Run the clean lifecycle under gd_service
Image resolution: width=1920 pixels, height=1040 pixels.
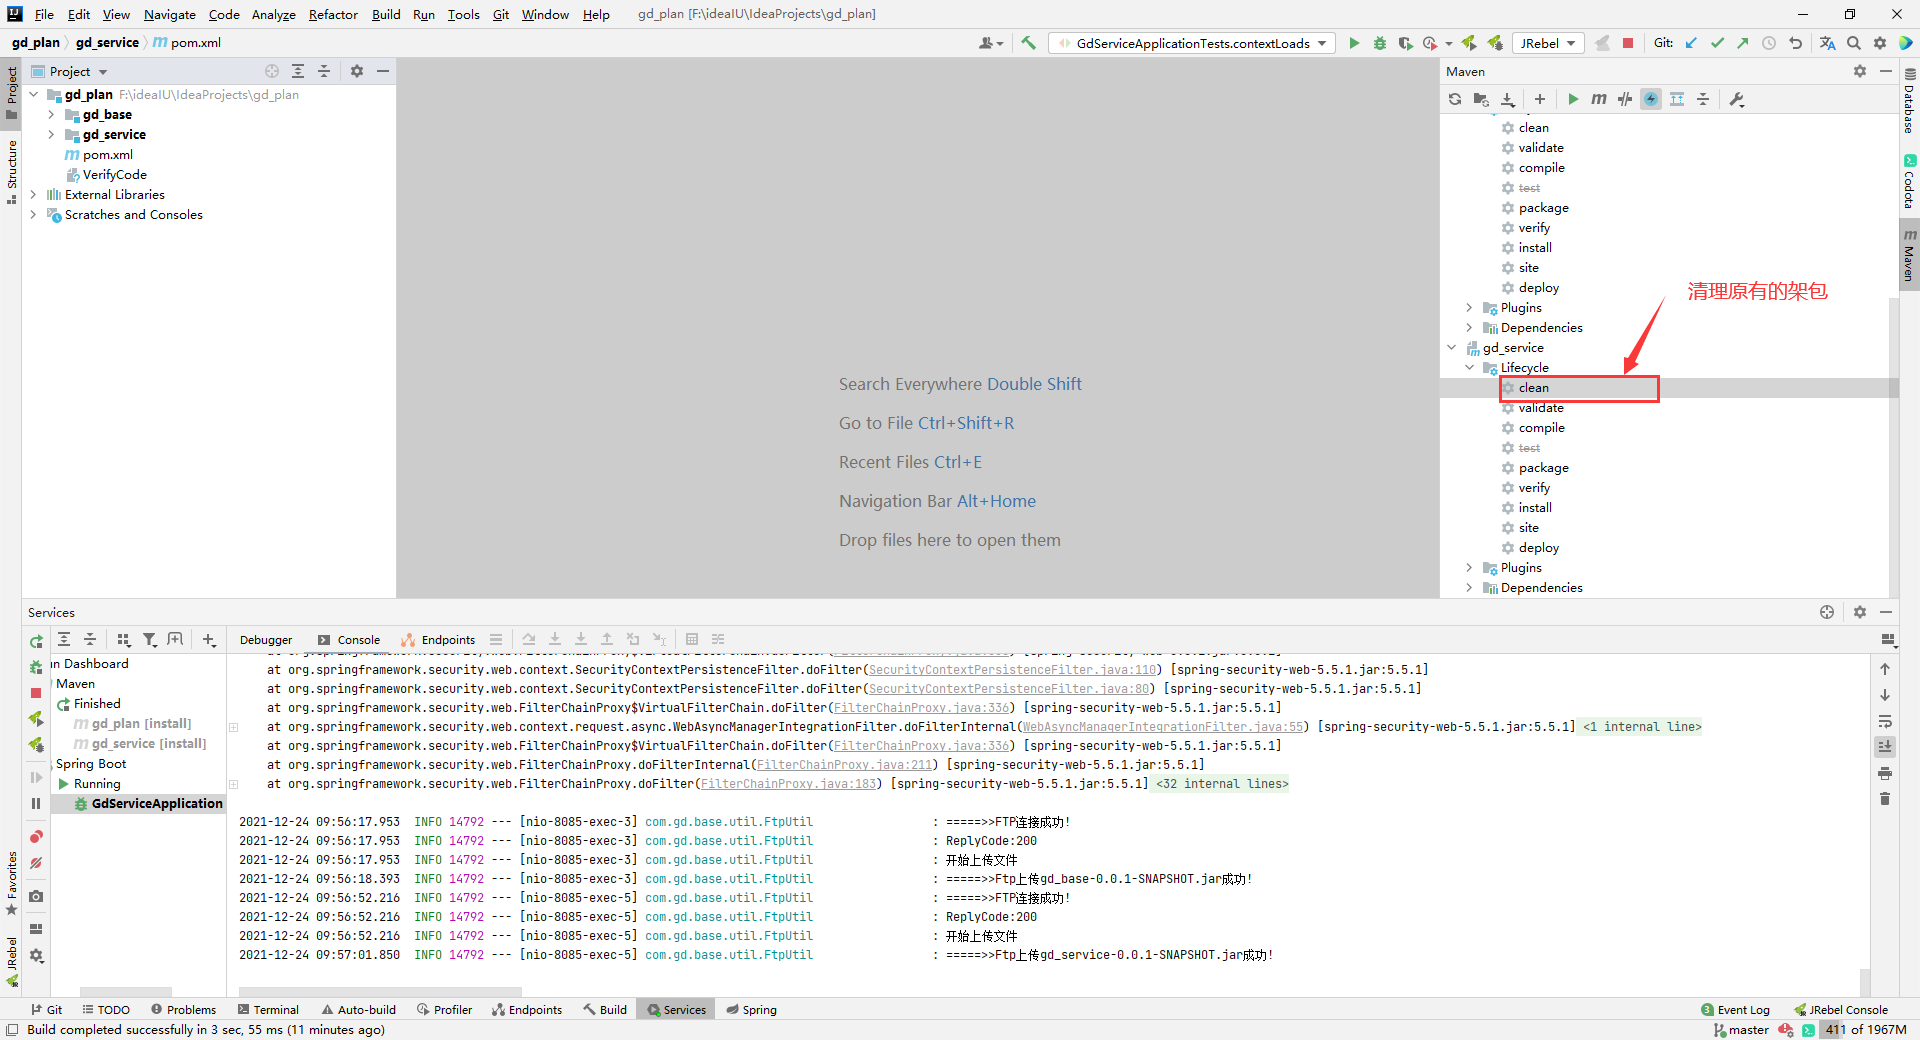click(x=1533, y=387)
